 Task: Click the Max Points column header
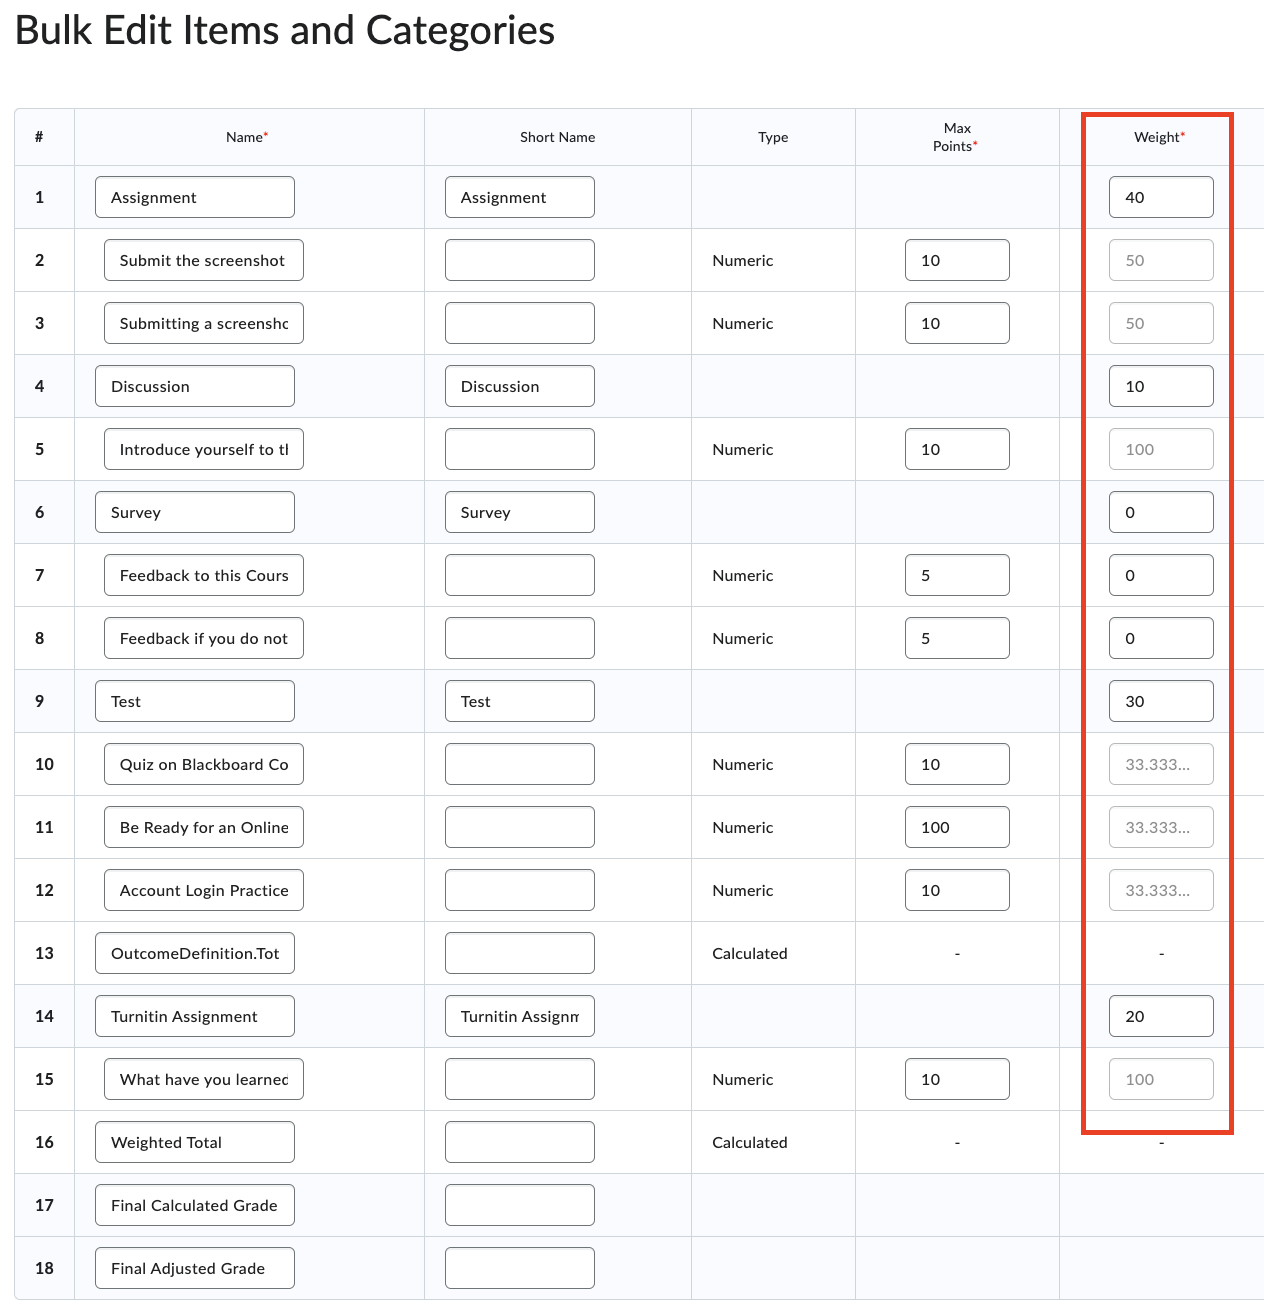(x=957, y=137)
